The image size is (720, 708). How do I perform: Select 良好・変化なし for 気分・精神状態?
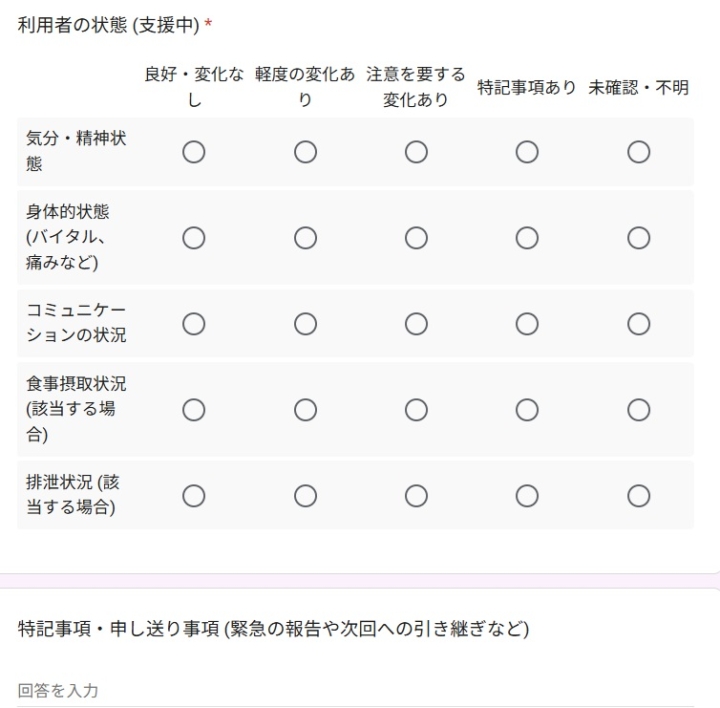tap(194, 152)
